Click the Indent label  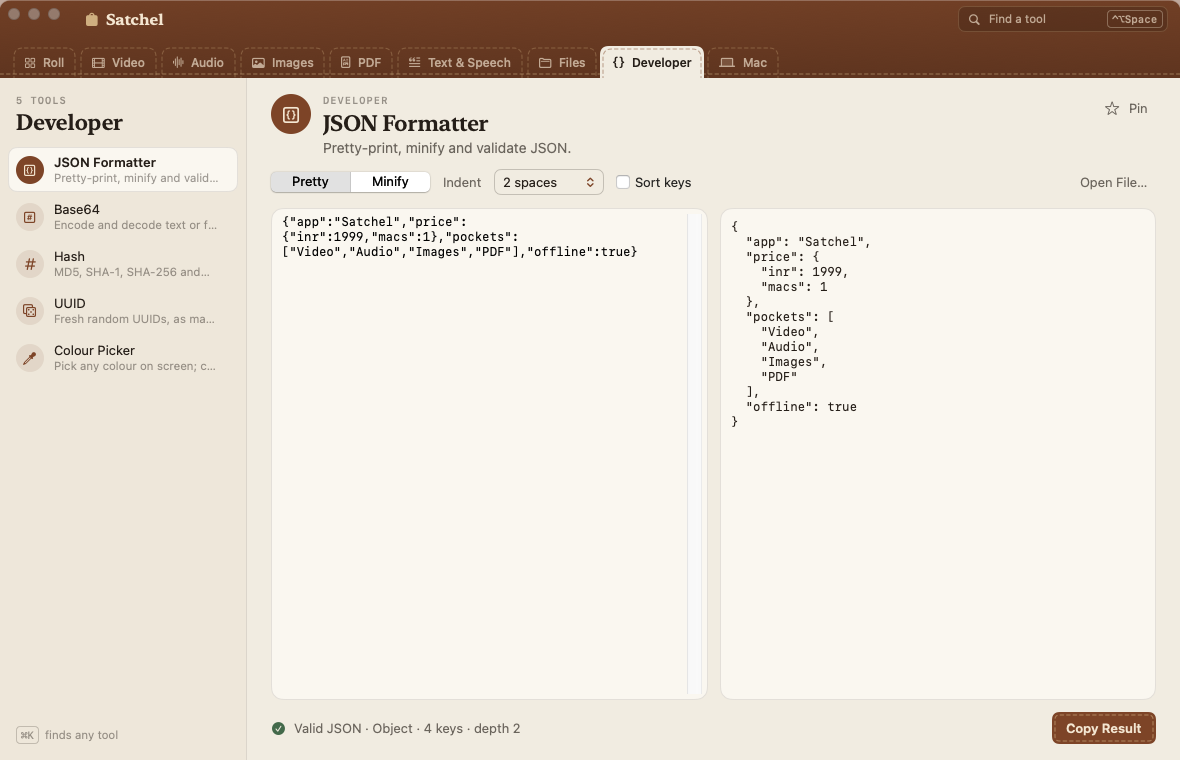click(x=462, y=183)
